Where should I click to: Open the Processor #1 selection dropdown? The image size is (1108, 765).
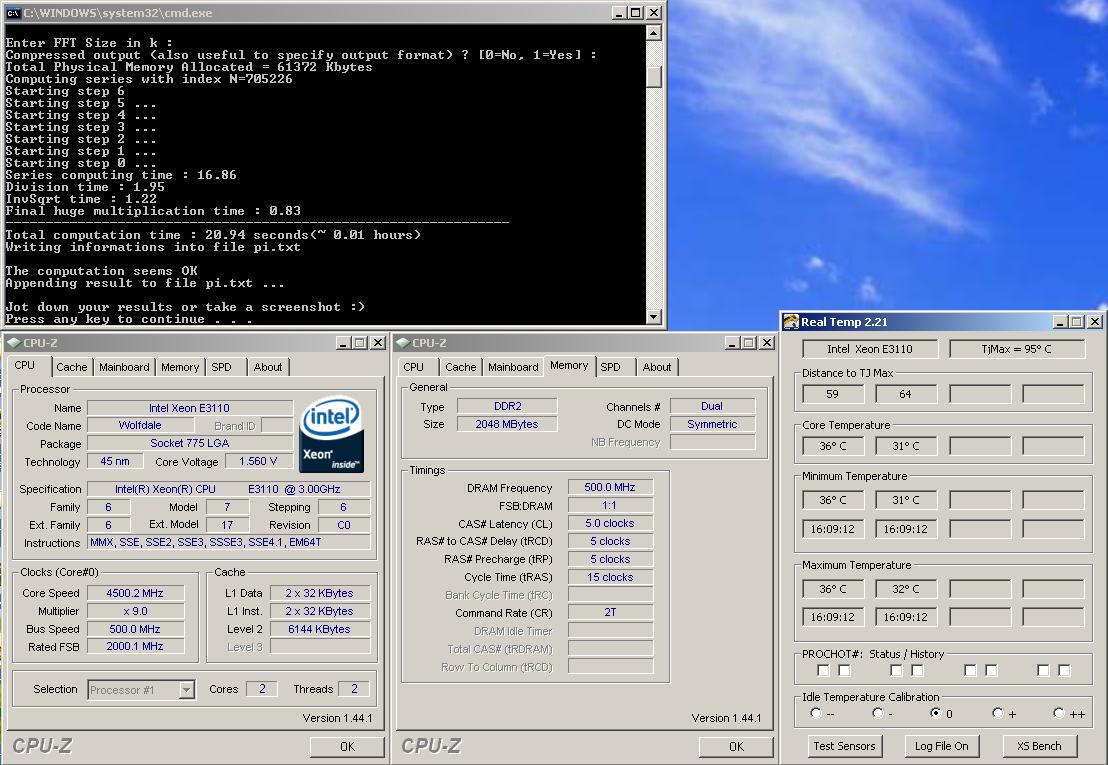tap(187, 690)
